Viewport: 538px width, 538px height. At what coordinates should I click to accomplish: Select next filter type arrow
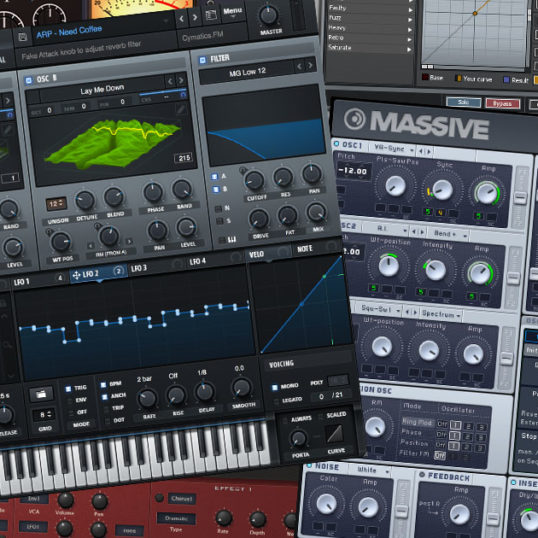coord(310,65)
